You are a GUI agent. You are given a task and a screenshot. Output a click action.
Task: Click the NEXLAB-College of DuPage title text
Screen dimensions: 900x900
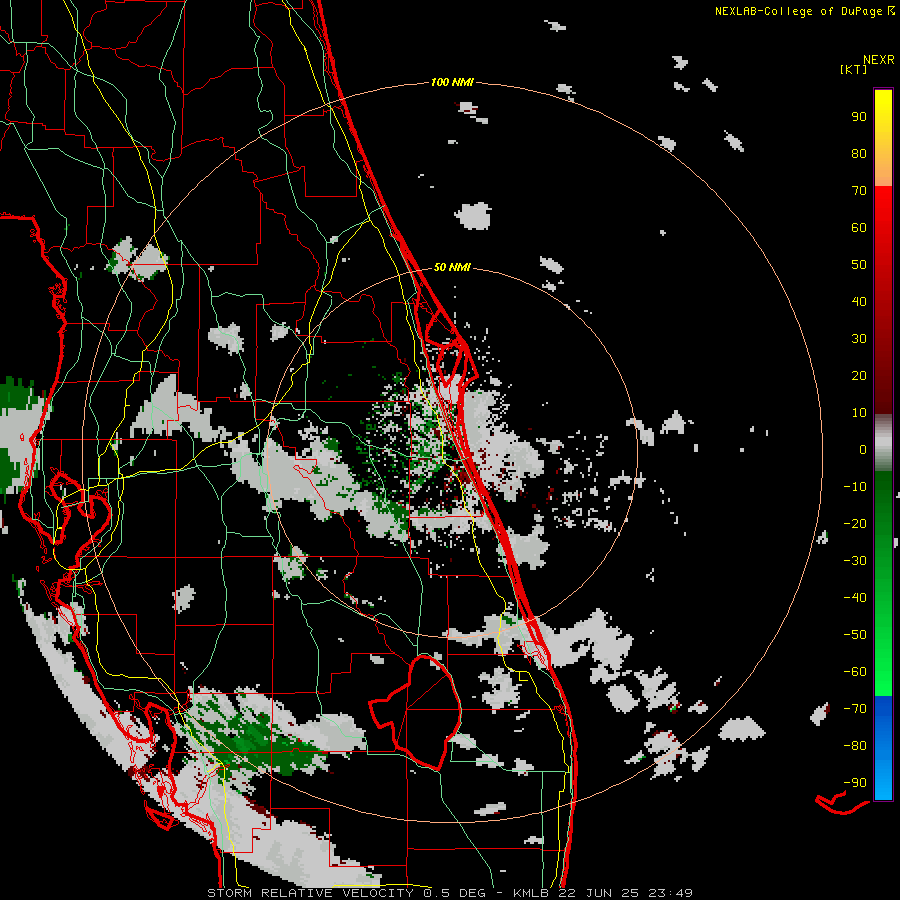coord(805,11)
